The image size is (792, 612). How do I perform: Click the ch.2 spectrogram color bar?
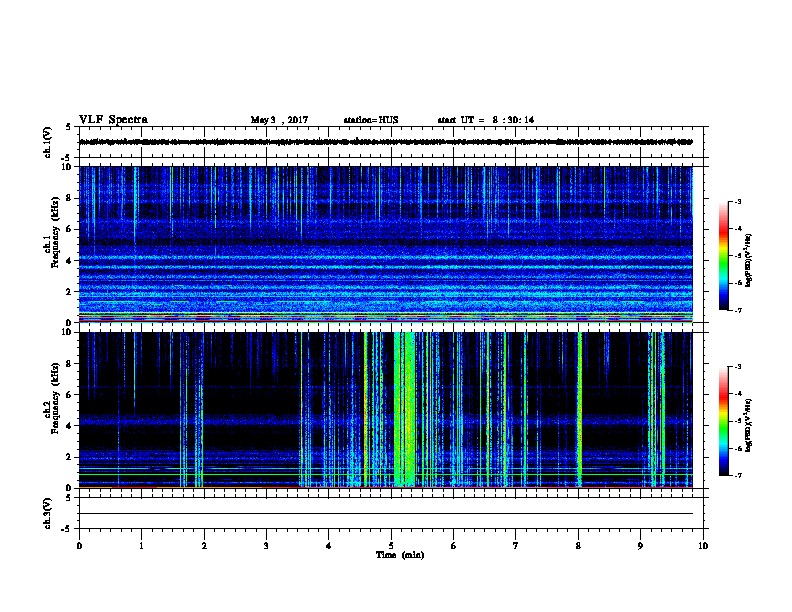pyautogui.click(x=723, y=421)
